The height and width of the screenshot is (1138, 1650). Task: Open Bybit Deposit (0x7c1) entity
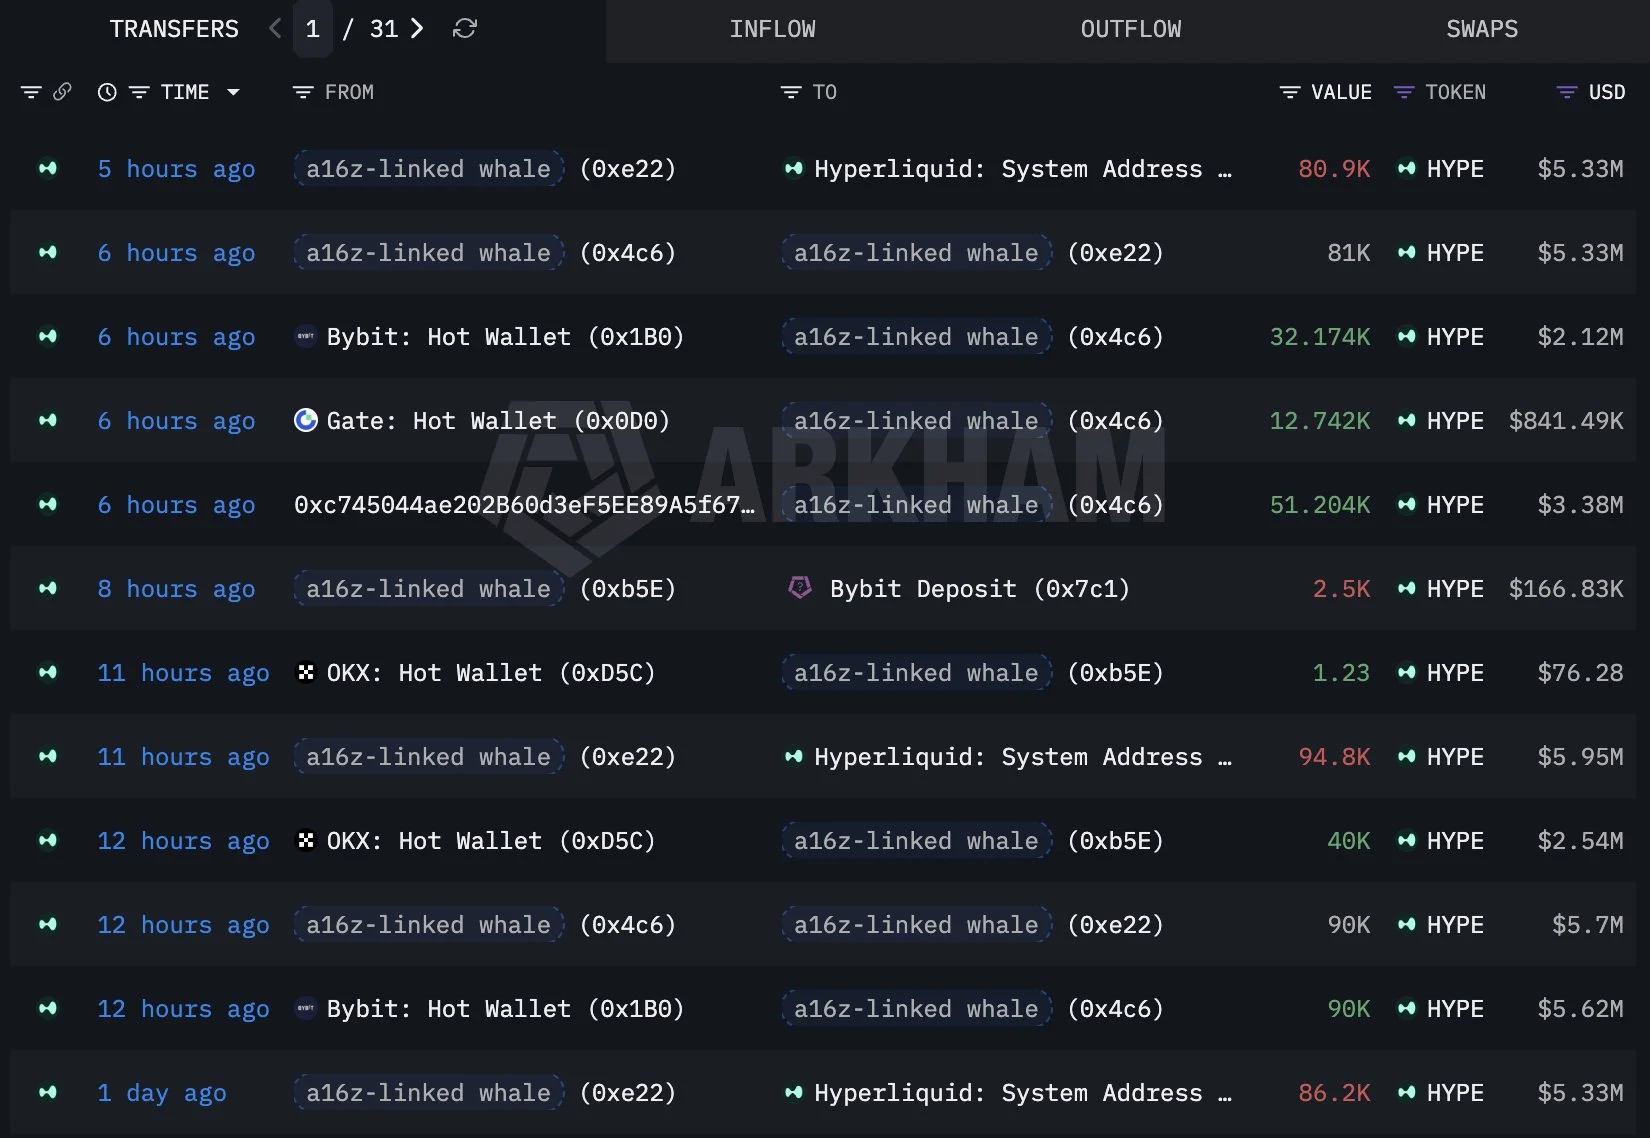tap(980, 589)
